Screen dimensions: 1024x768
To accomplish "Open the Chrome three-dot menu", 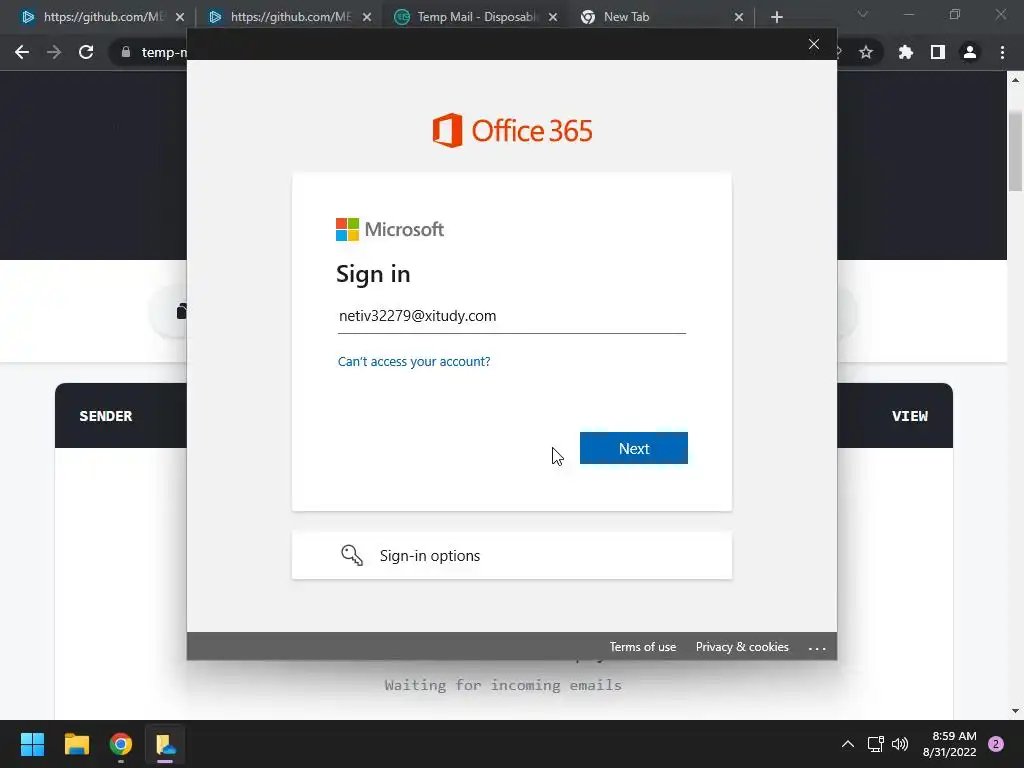I will tap(1002, 52).
